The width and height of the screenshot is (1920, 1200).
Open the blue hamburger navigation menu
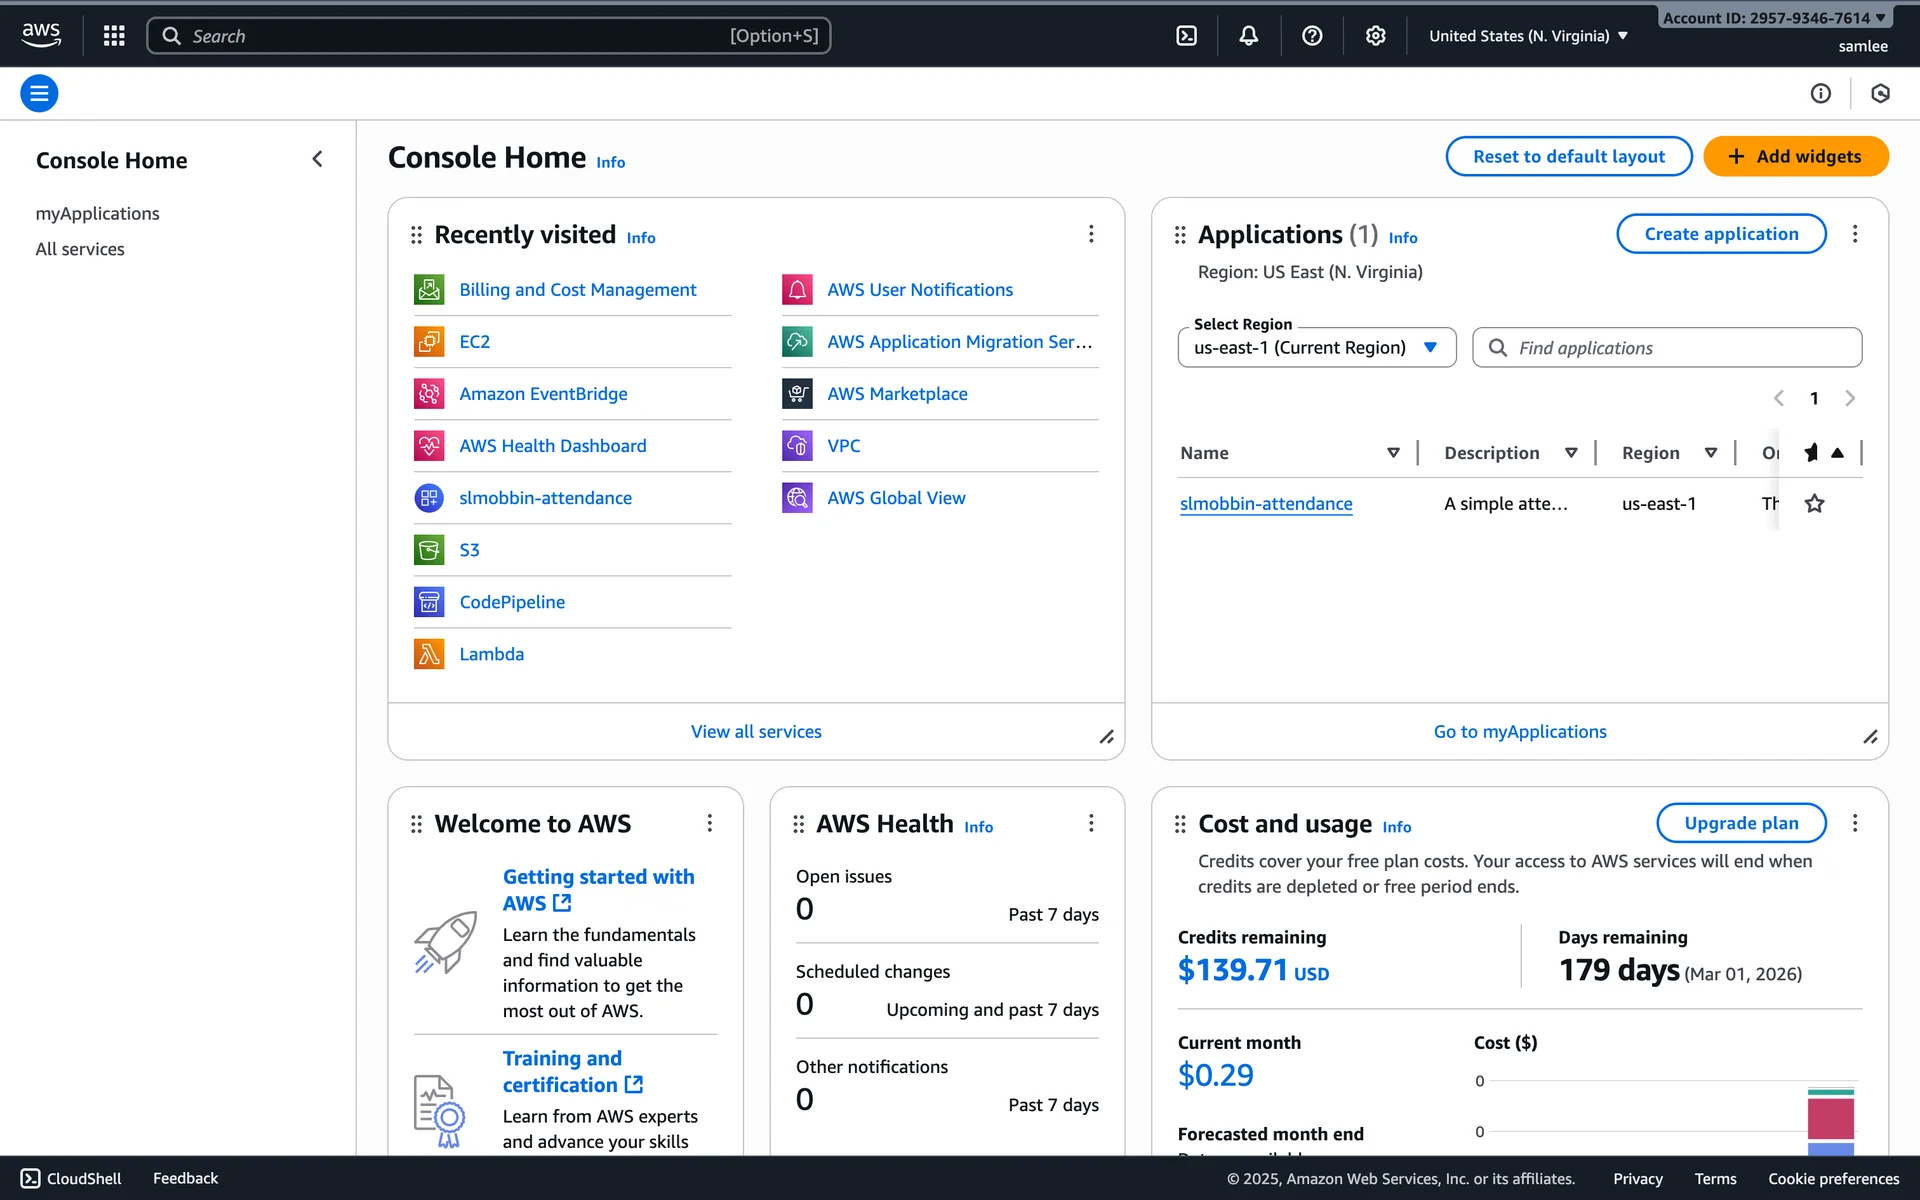pos(39,93)
